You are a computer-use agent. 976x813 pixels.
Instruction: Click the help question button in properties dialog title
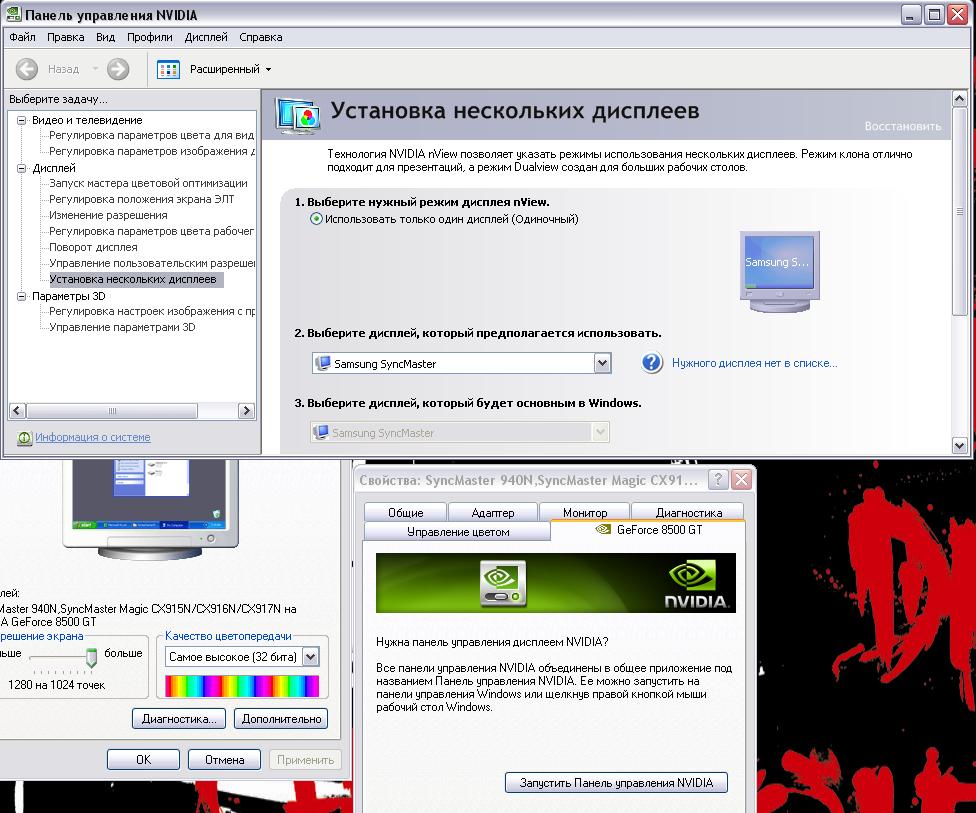[718, 480]
